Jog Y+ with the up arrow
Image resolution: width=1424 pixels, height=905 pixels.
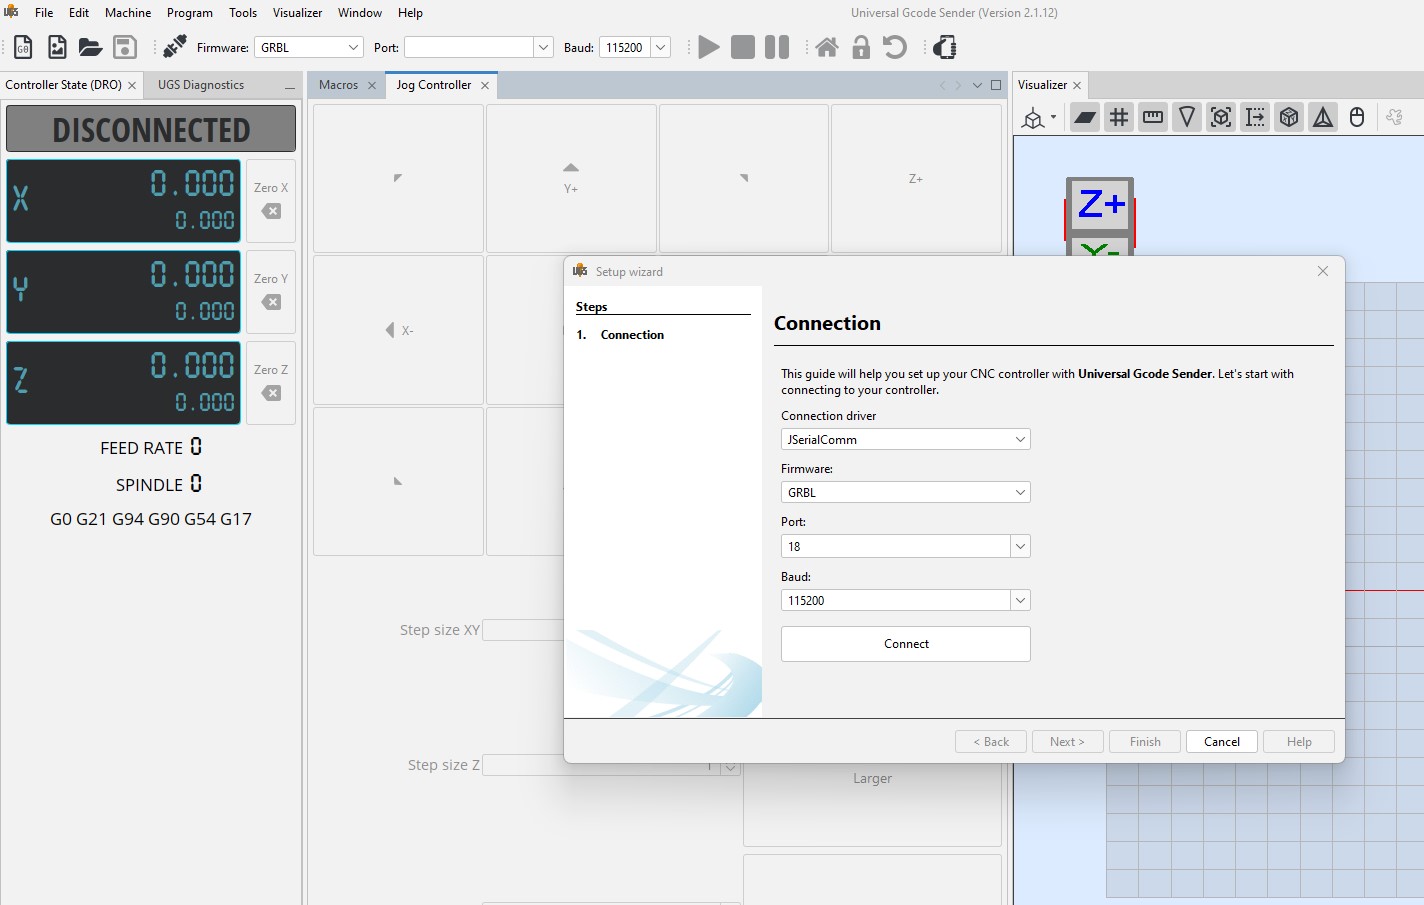click(571, 178)
